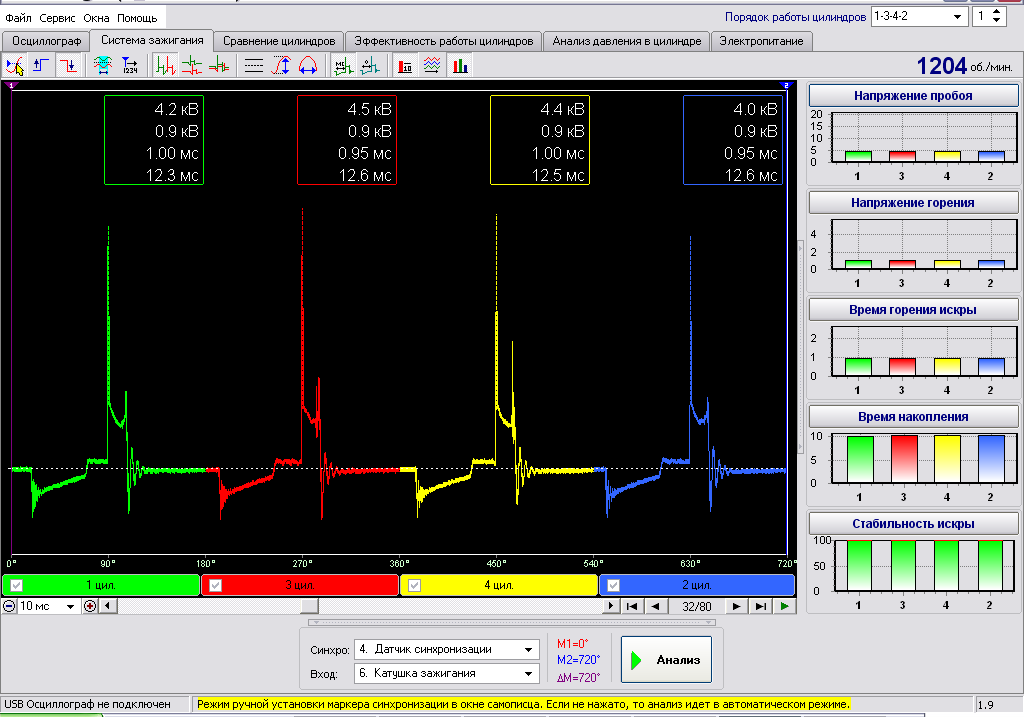The image size is (1024, 717).
Task: Click the red bar with 10 icon
Action: pyautogui.click(x=405, y=66)
